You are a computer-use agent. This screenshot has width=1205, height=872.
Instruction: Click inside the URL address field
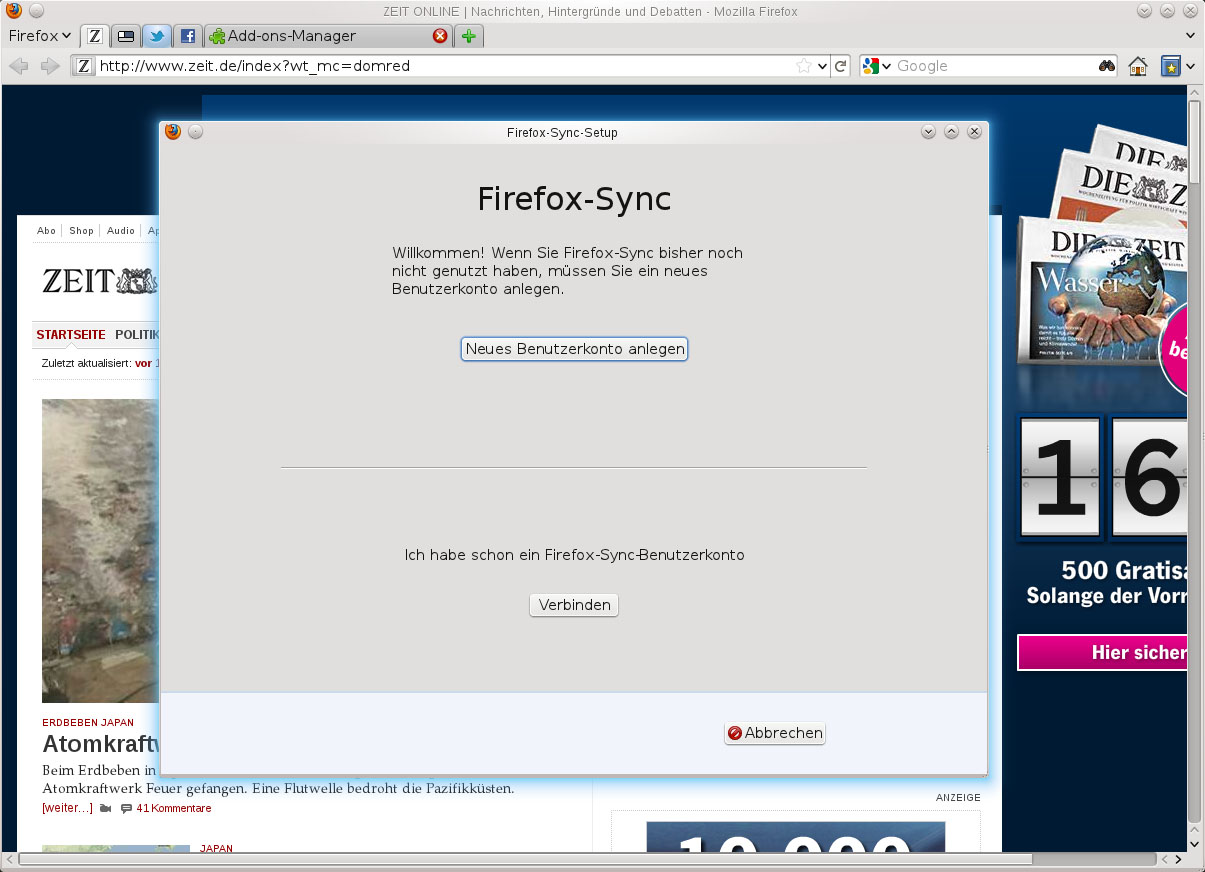click(x=400, y=66)
